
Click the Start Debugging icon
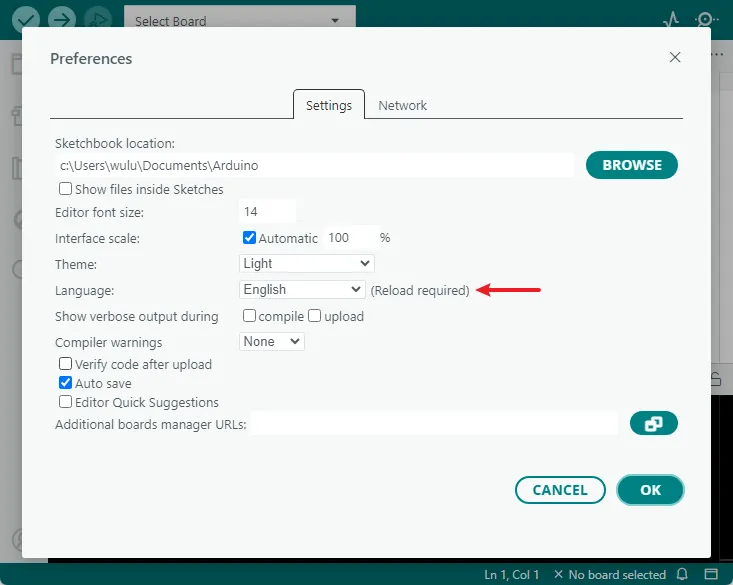tap(97, 20)
